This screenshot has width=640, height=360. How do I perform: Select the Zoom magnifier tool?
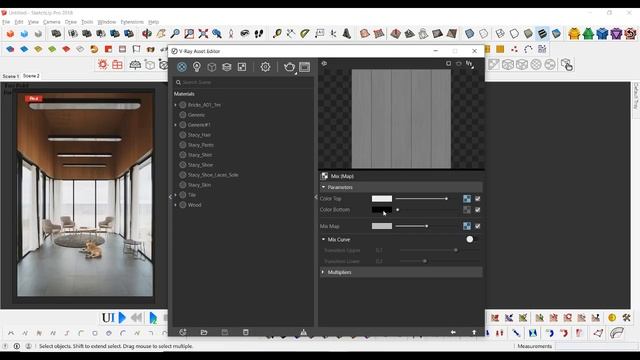point(175,33)
